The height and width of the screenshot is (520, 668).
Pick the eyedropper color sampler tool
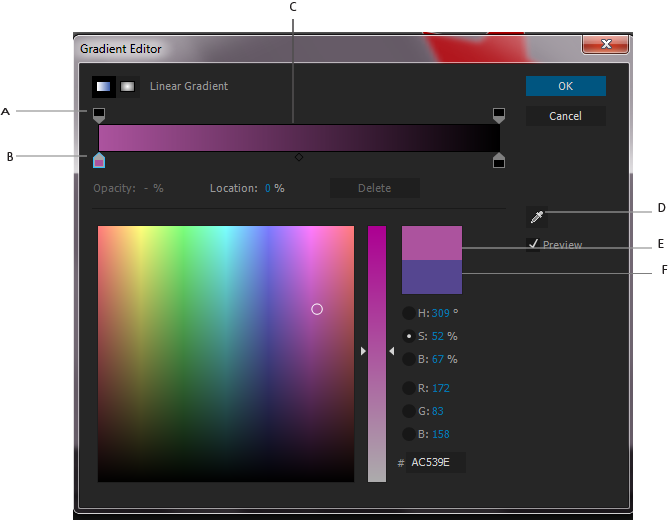point(537,217)
